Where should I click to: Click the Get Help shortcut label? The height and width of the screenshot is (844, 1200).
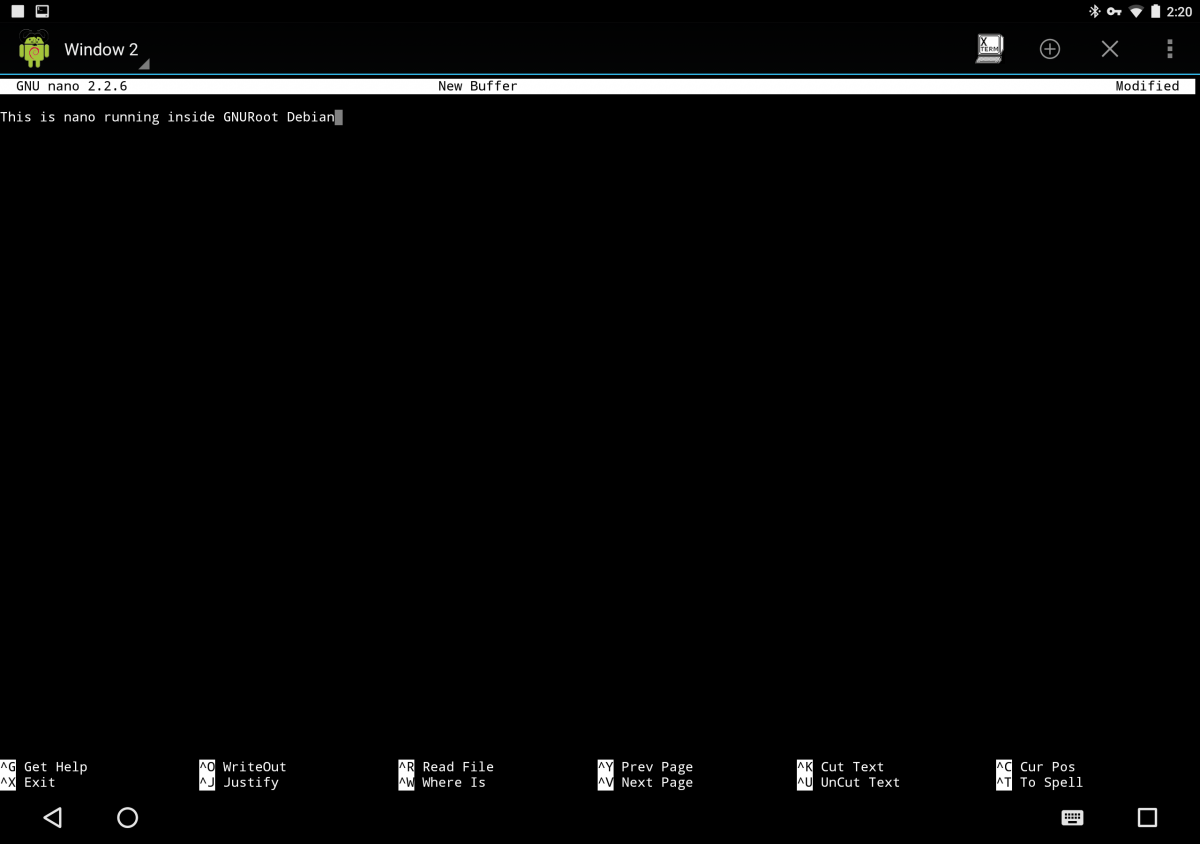click(55, 767)
